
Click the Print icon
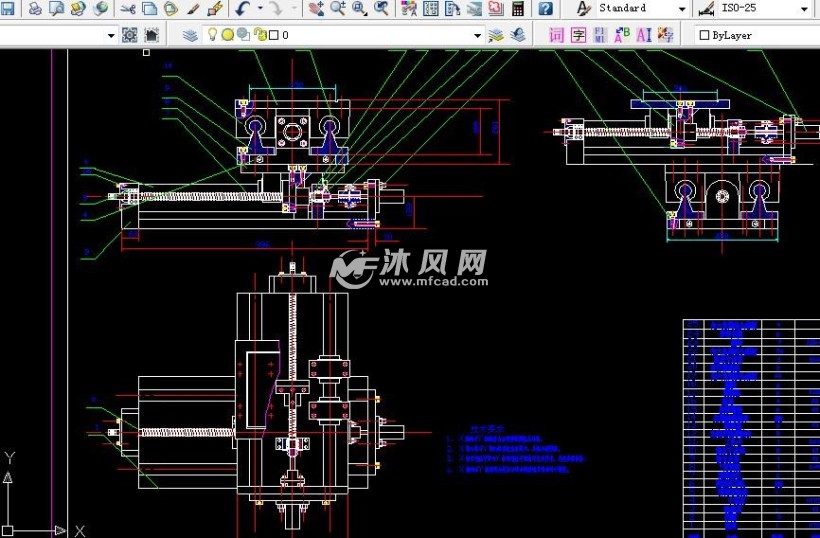point(34,9)
